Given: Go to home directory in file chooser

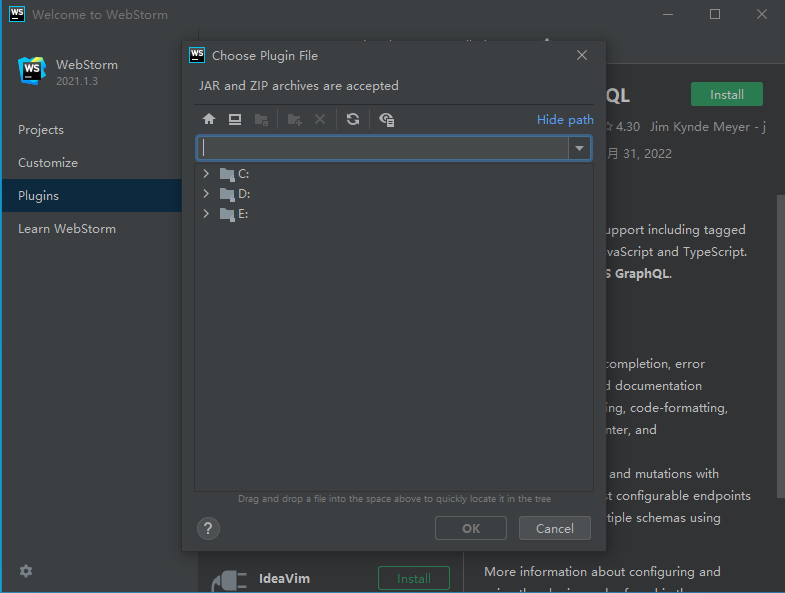Looking at the screenshot, I should [209, 119].
